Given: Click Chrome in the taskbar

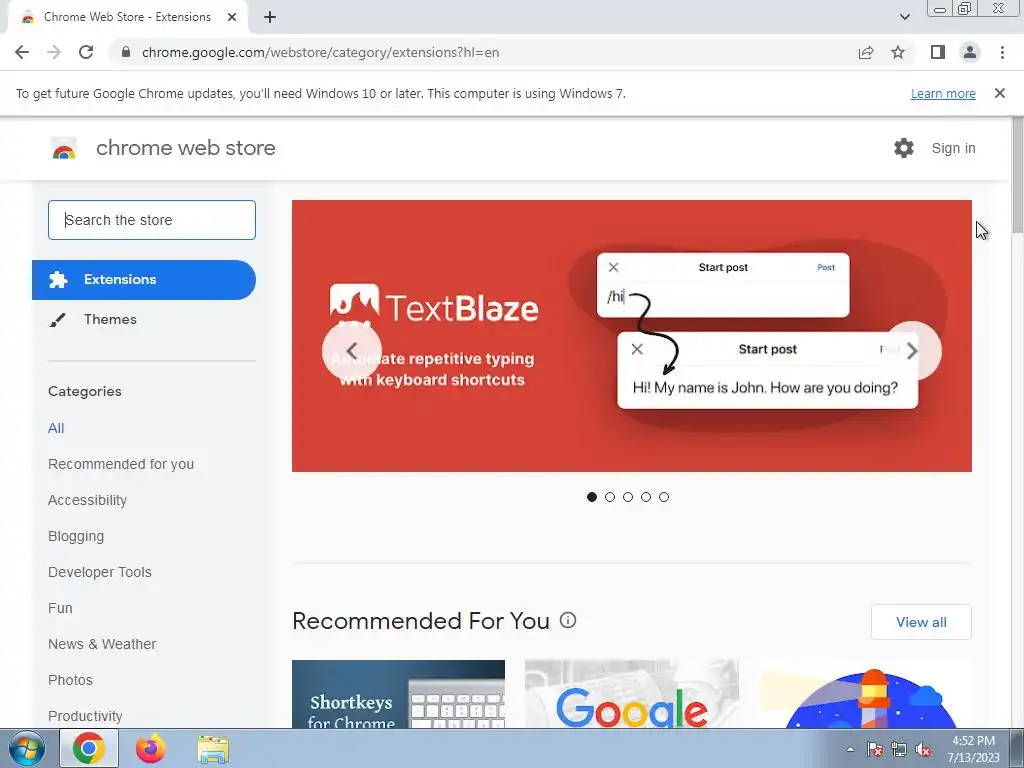Looking at the screenshot, I should click(89, 748).
